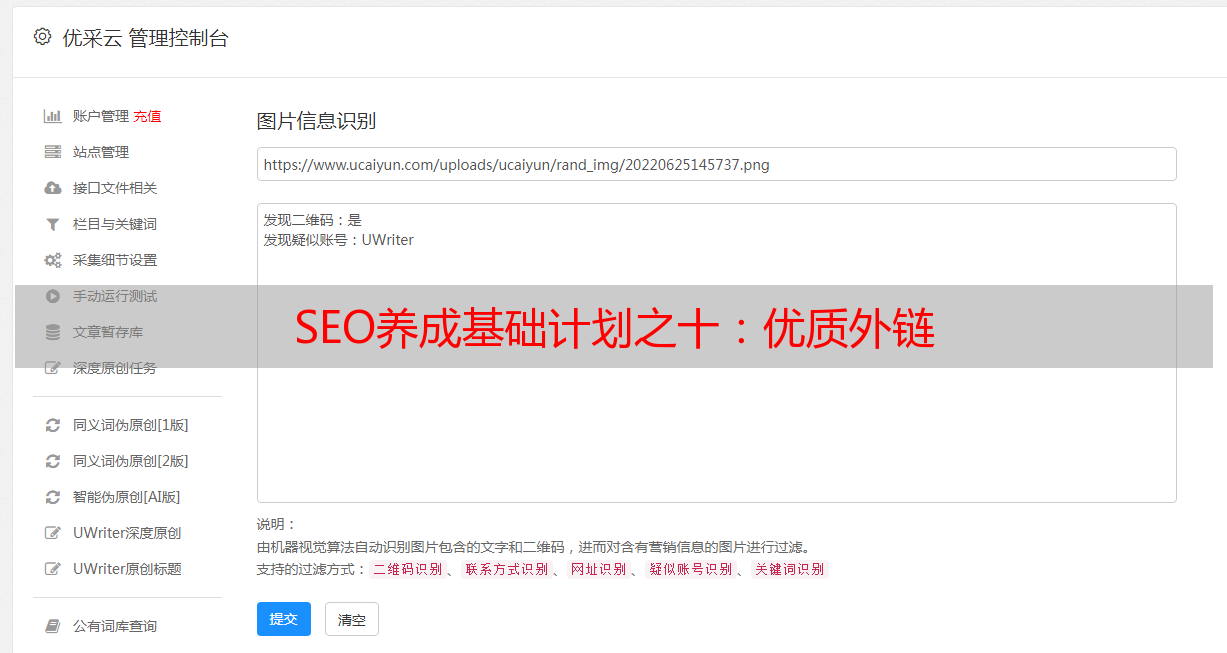
Task: Click the edit icon for UWriter深度原创
Action: (53, 533)
